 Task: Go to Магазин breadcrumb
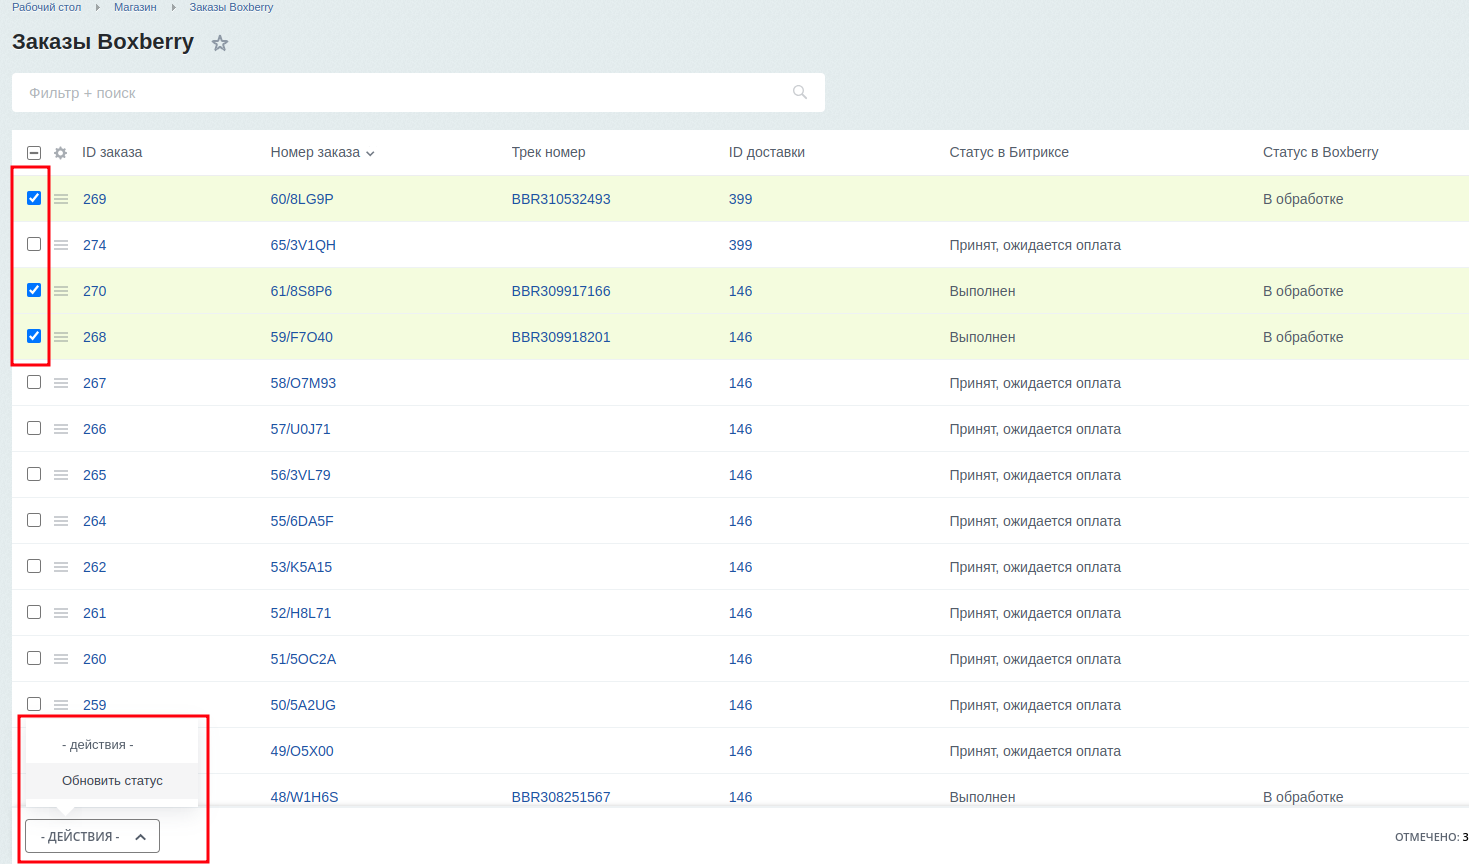coord(135,7)
